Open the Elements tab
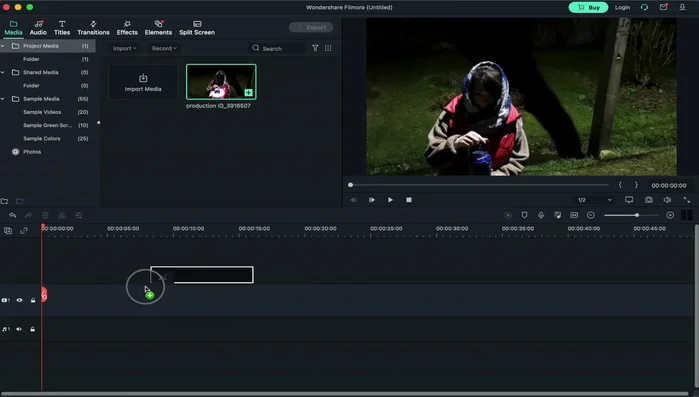The image size is (699, 397). pos(158,28)
